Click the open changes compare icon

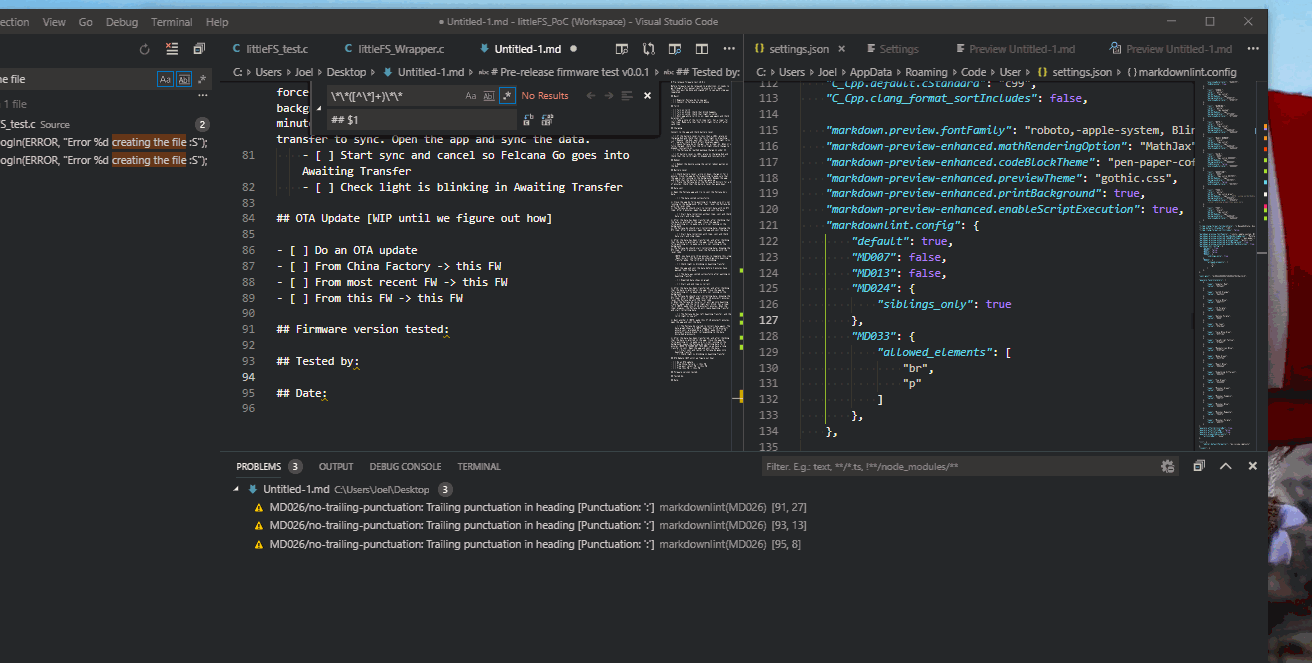tap(649, 48)
